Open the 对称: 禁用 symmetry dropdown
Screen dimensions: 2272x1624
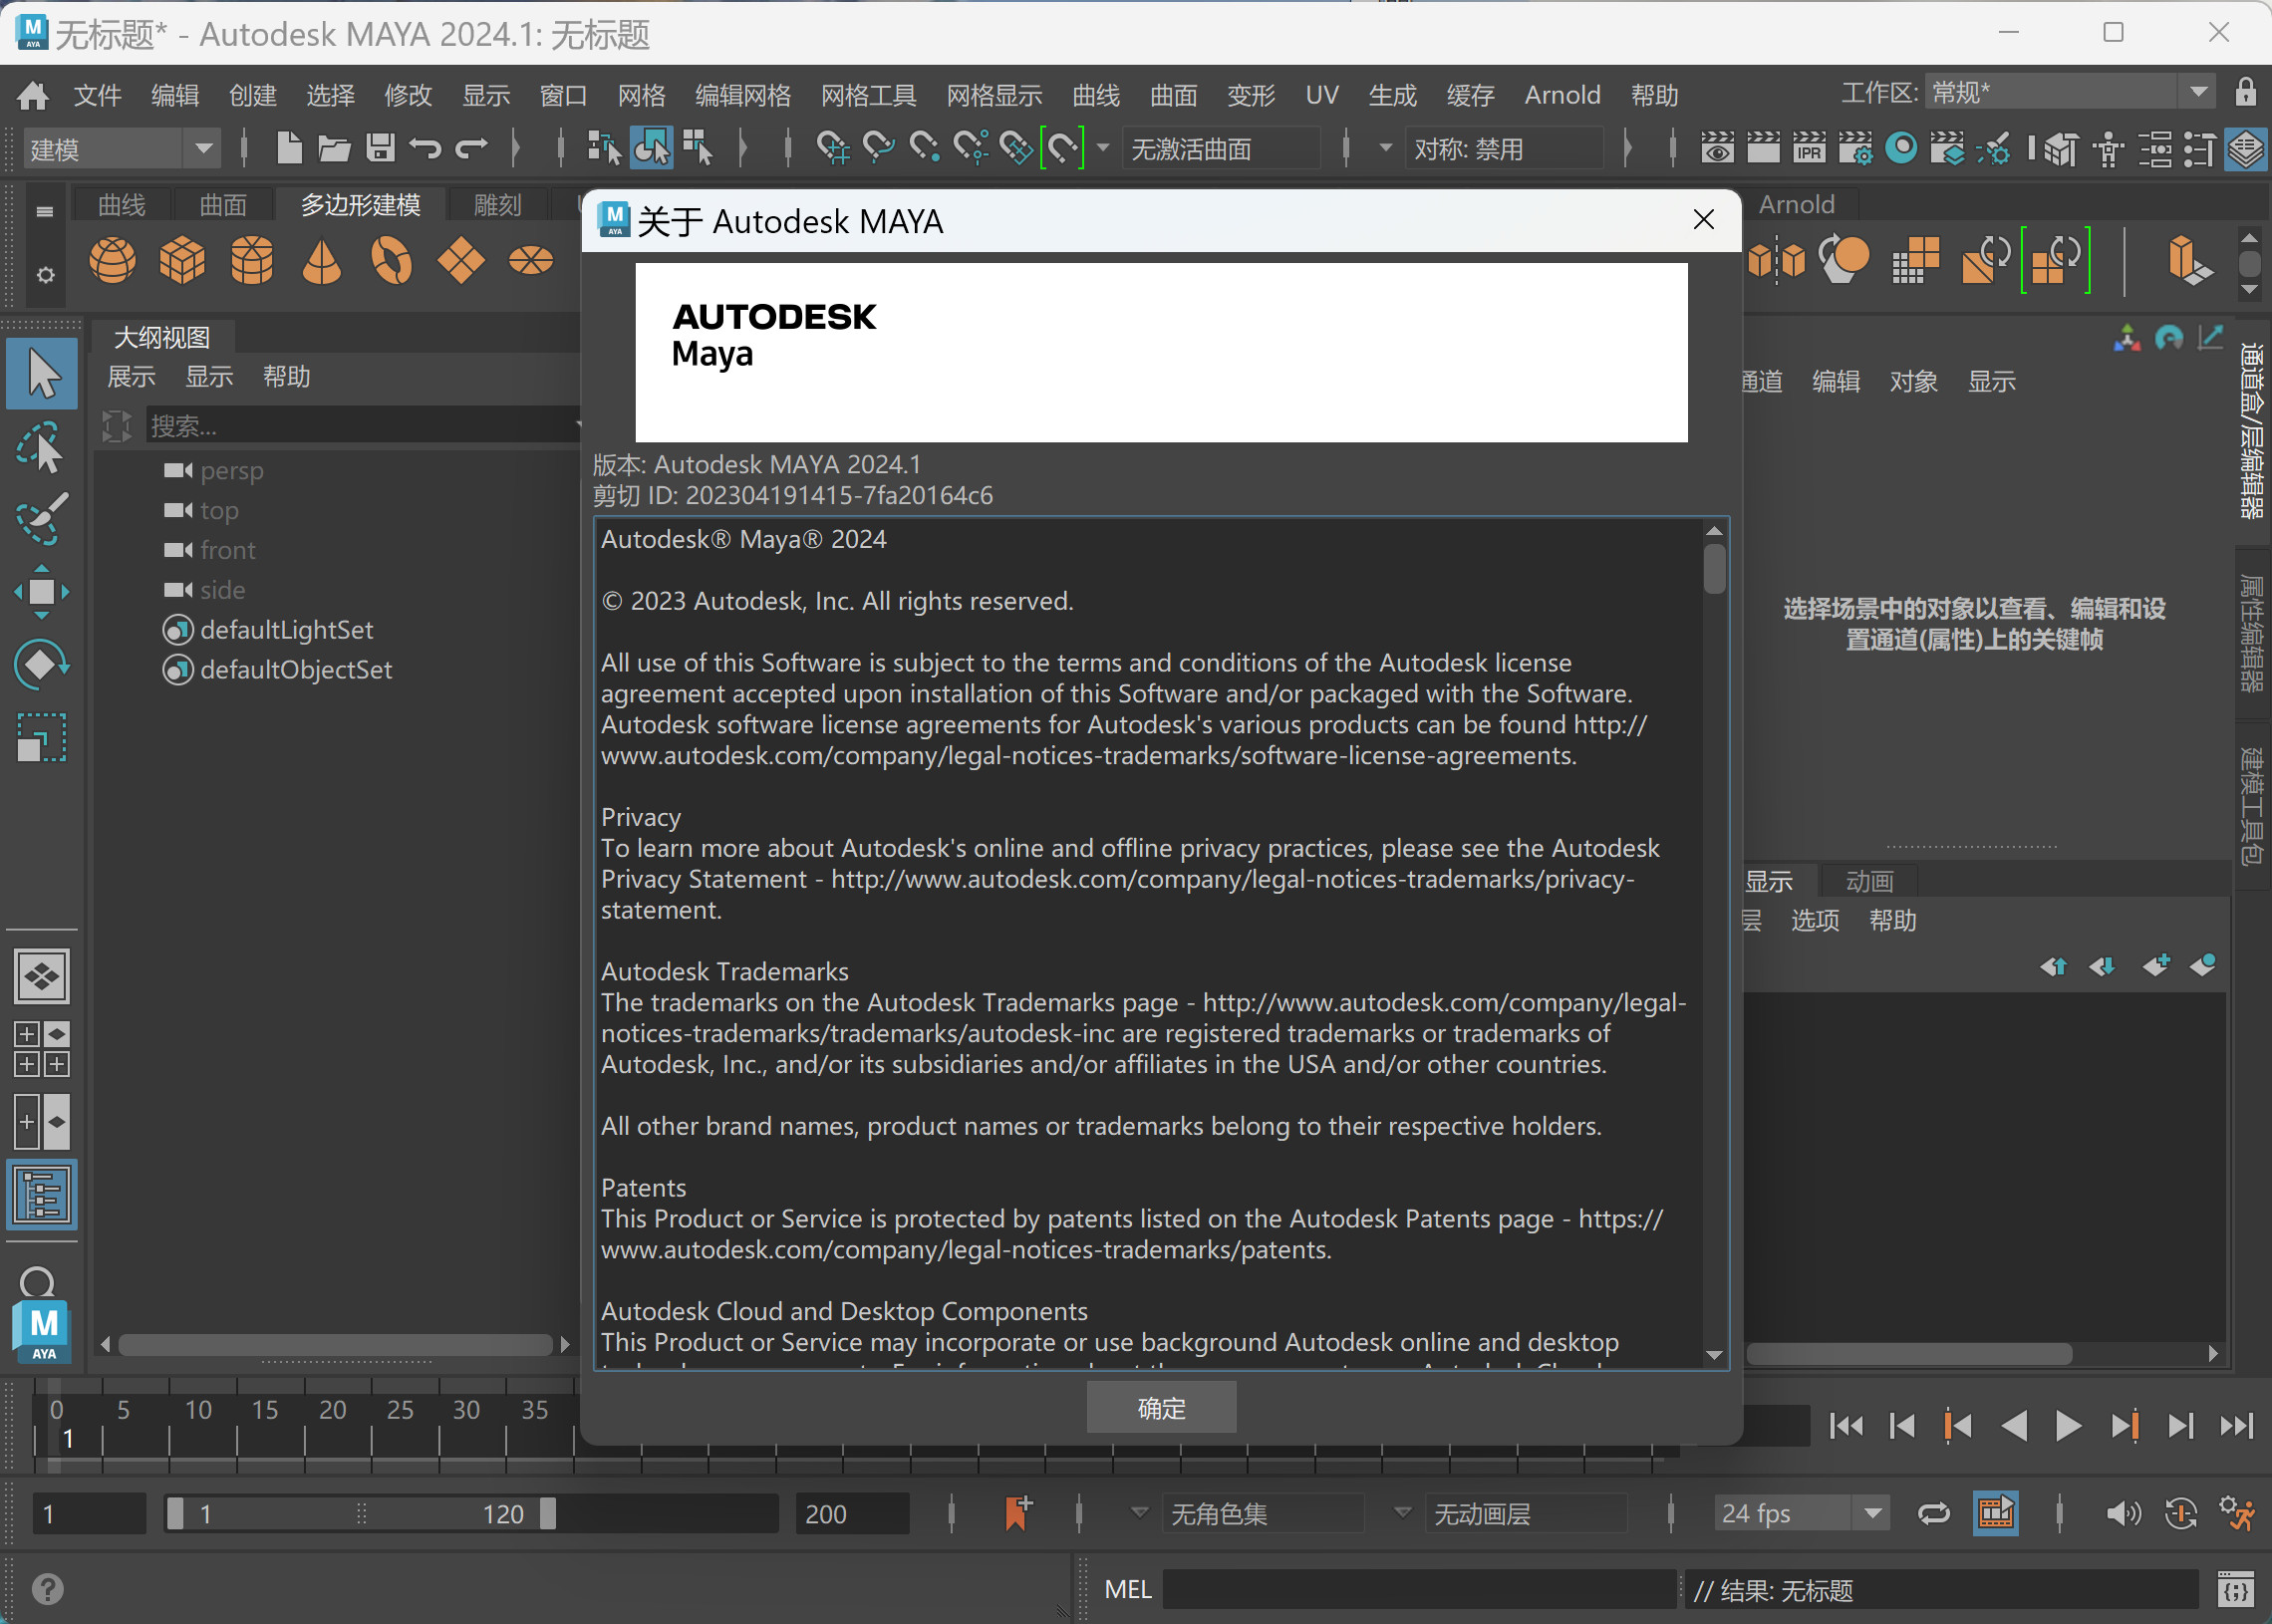pyautogui.click(x=1504, y=149)
